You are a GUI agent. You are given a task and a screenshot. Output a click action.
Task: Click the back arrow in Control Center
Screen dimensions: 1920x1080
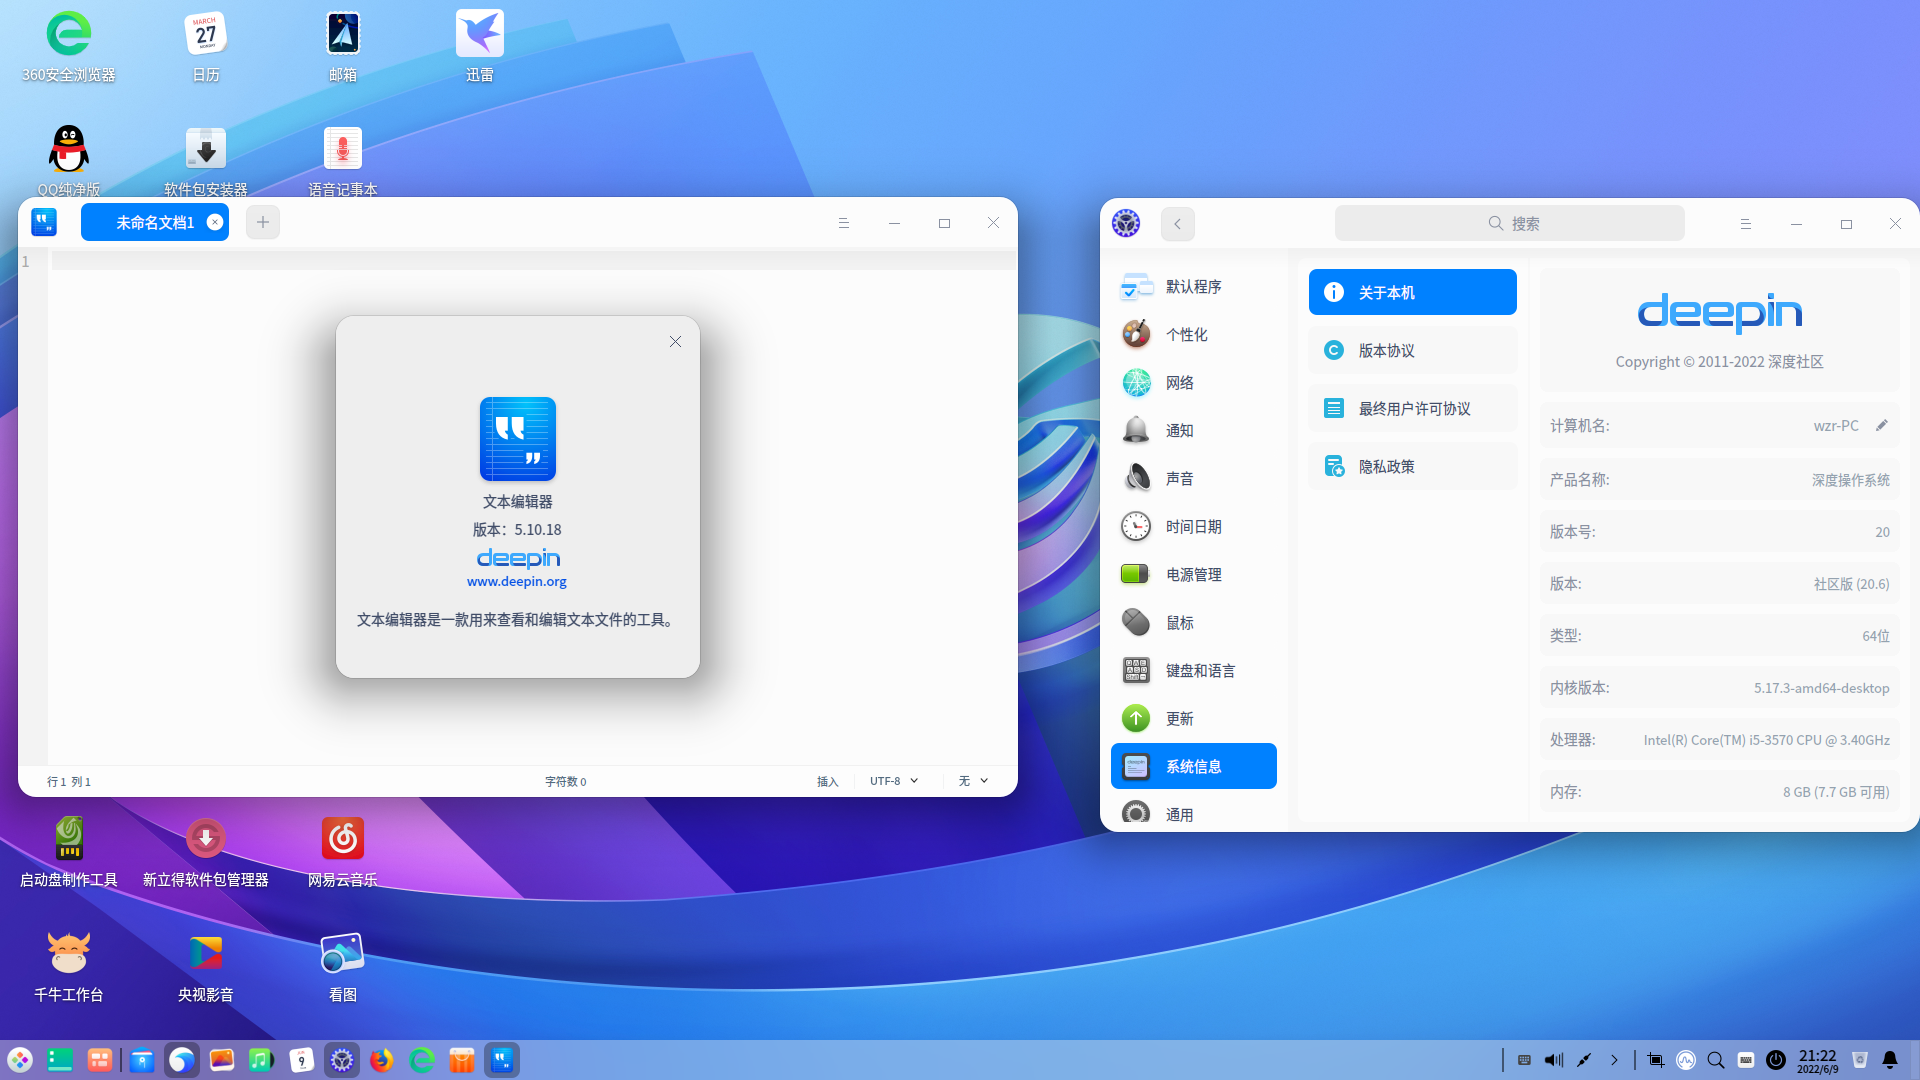click(1177, 224)
